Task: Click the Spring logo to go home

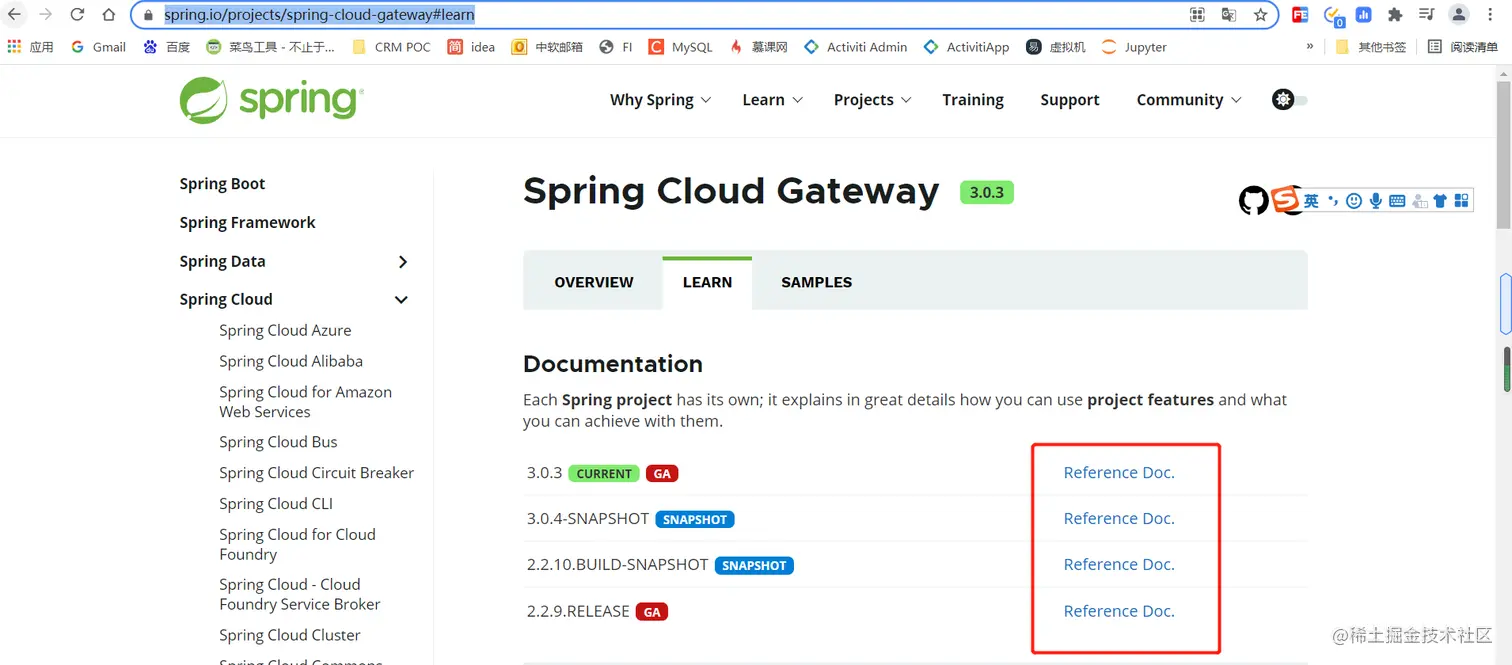Action: coord(271,100)
